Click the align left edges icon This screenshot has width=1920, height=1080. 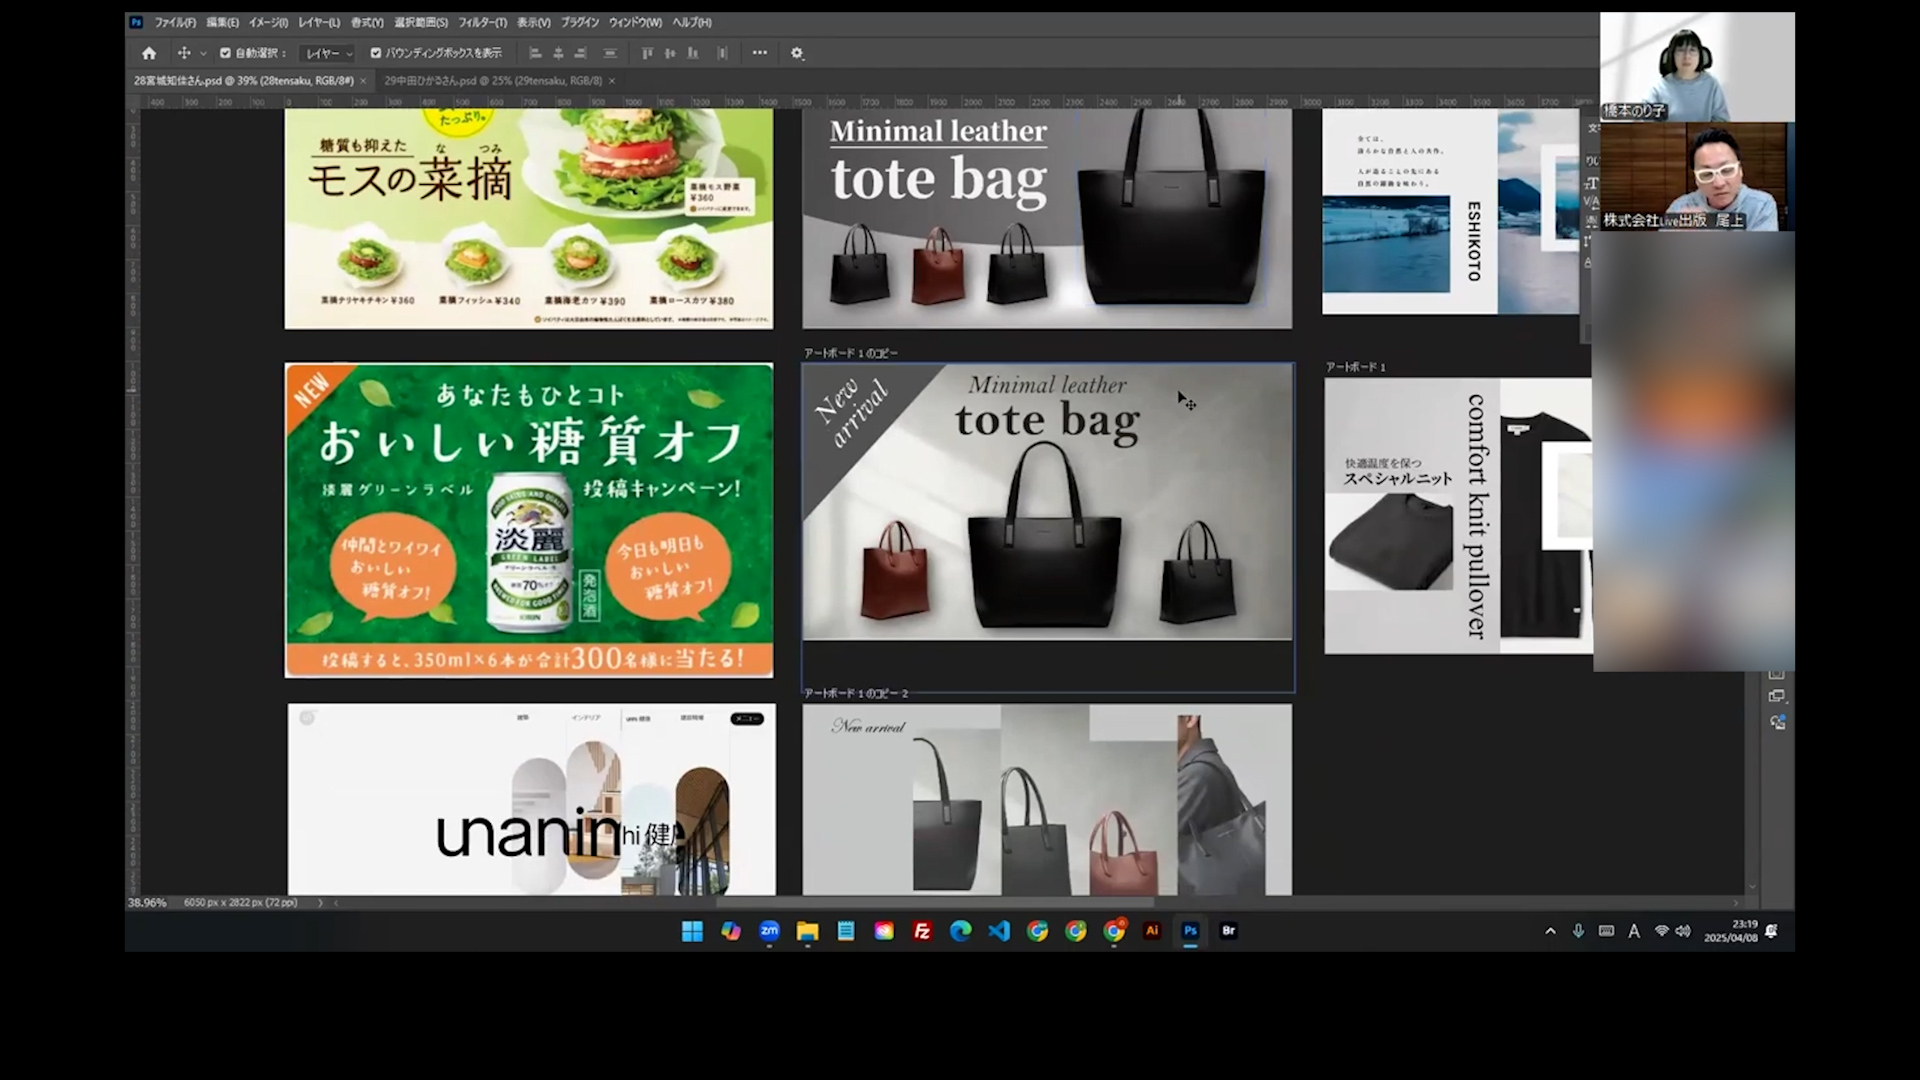click(x=535, y=53)
